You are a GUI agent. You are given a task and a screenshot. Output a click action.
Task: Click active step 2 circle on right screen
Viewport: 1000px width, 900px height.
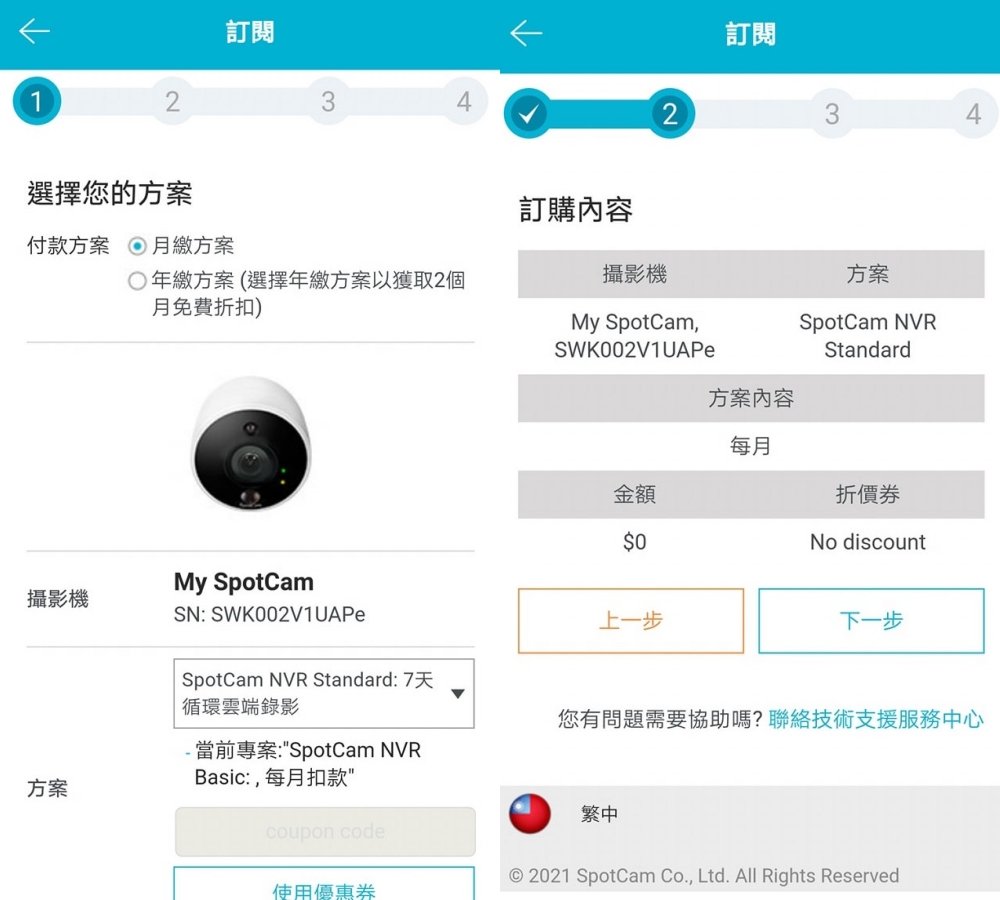(670, 114)
